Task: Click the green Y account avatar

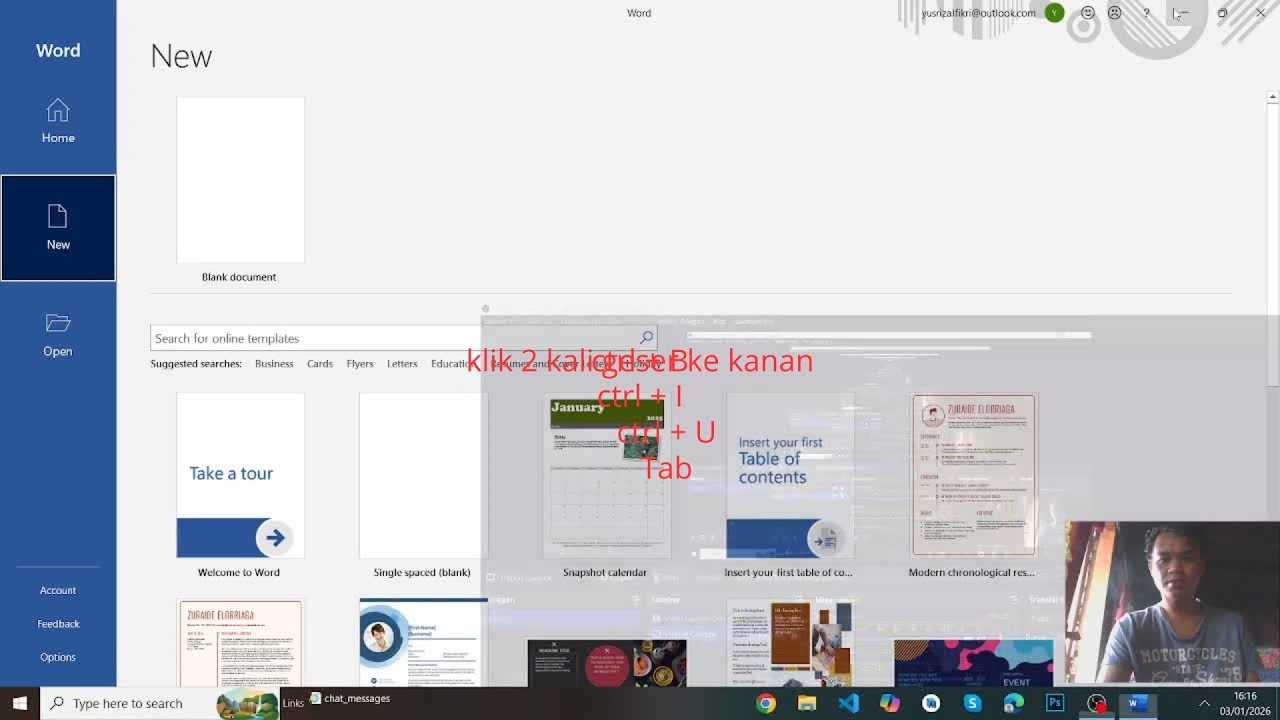Action: tap(1054, 13)
